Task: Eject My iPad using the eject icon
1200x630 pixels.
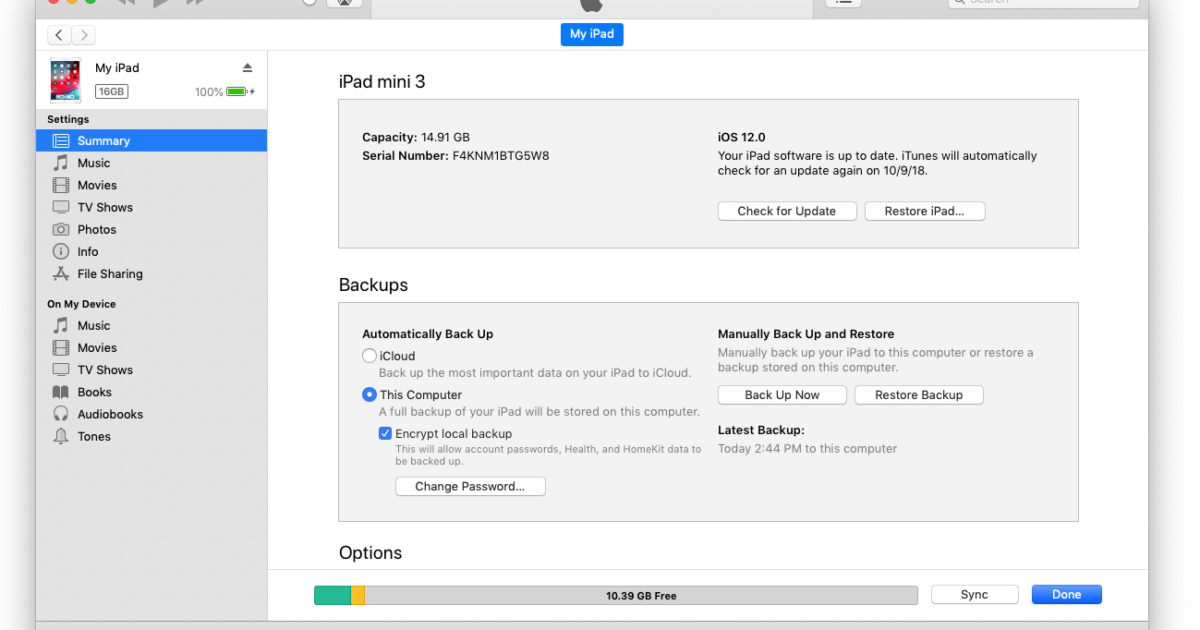Action: (248, 68)
